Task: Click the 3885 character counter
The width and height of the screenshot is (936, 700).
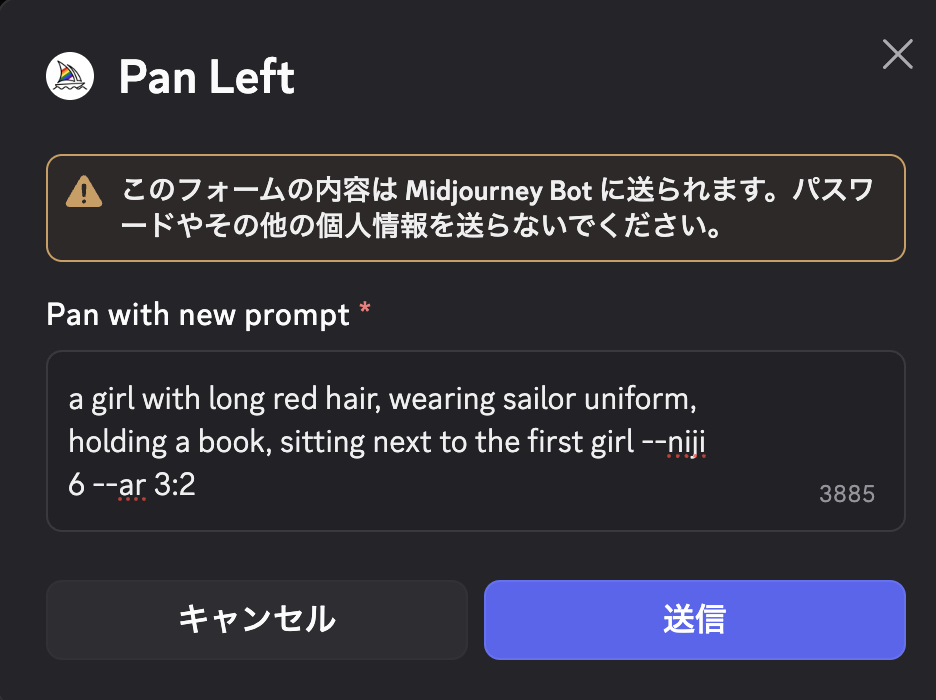Action: [846, 494]
